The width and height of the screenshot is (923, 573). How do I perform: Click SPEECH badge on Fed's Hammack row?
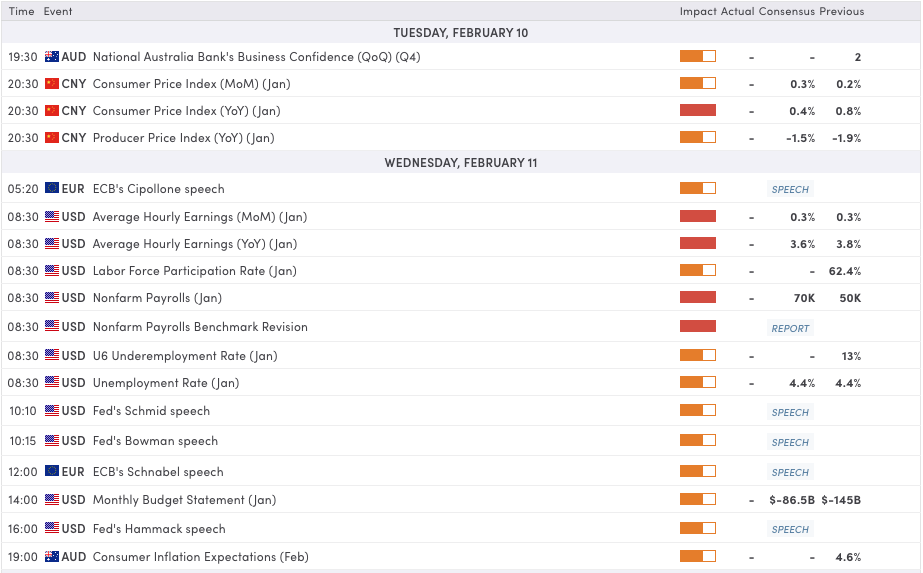(790, 530)
